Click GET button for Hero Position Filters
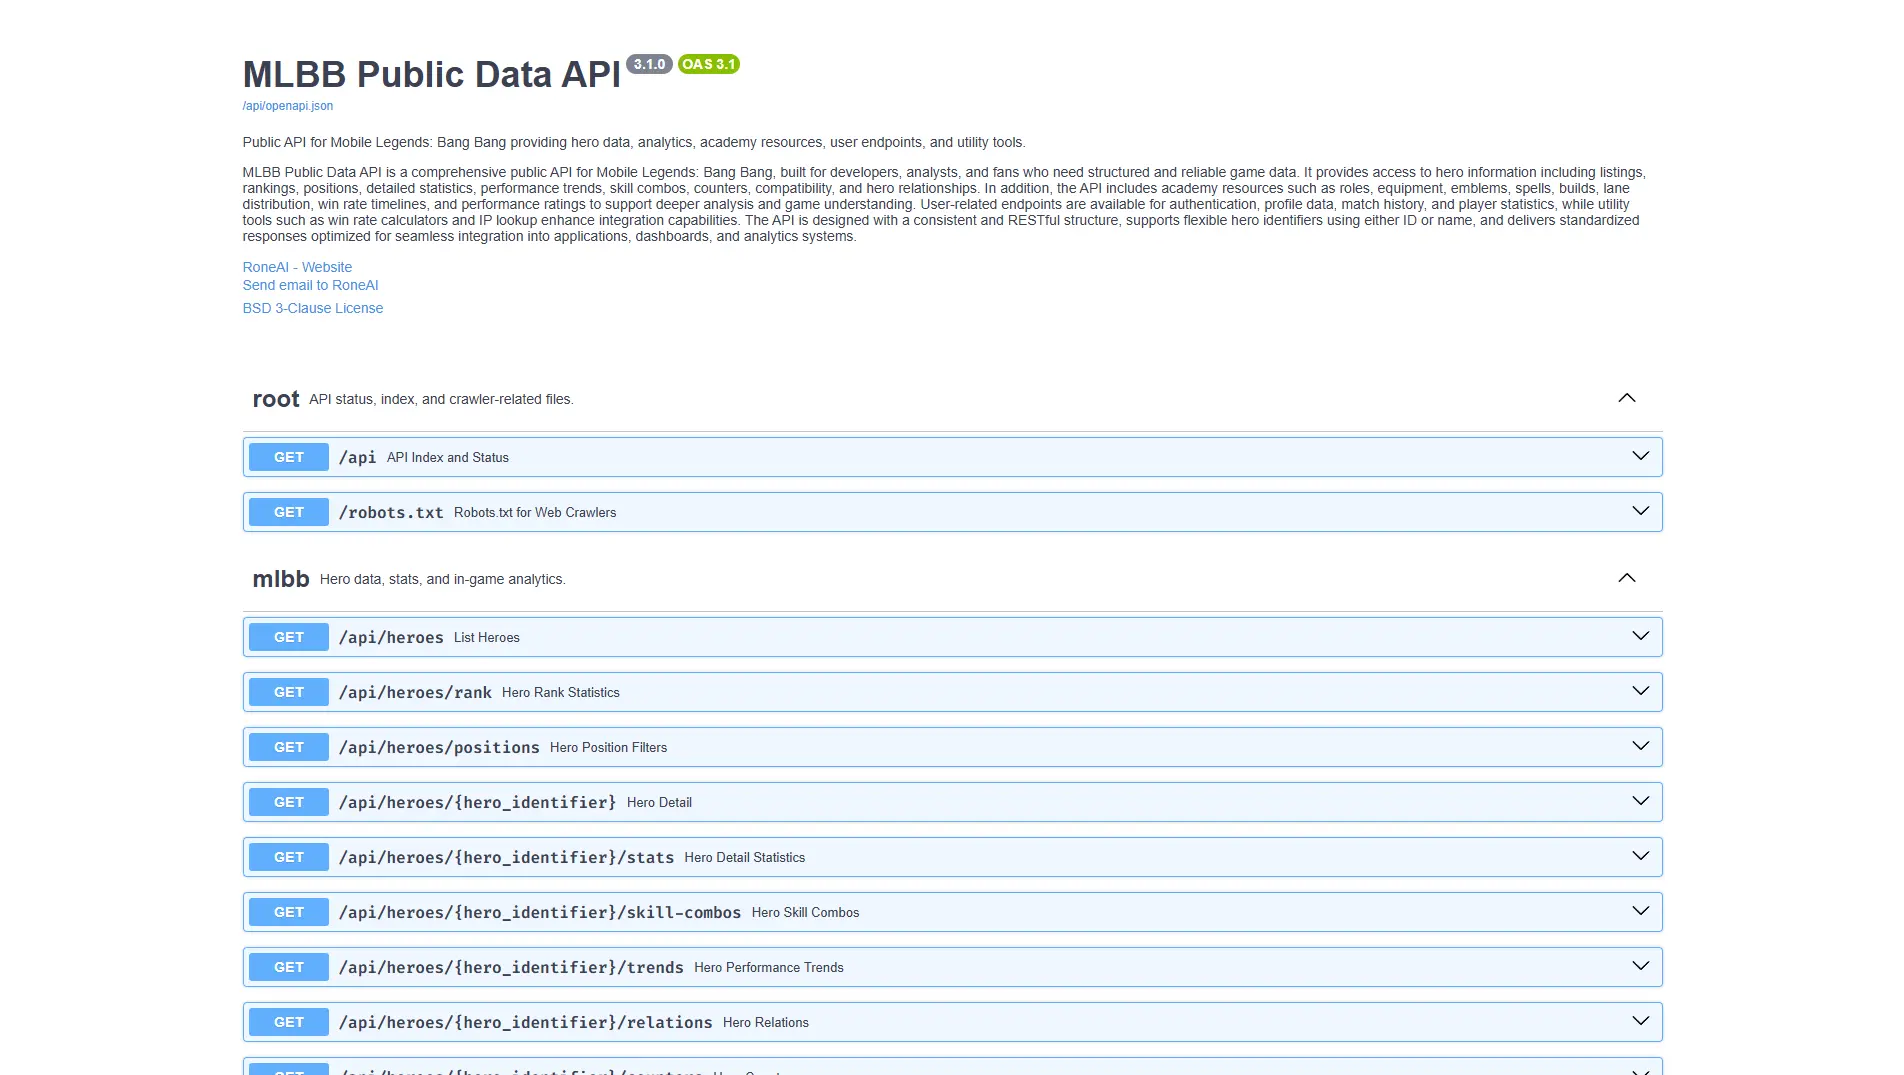This screenshot has width=1904, height=1075. coord(289,747)
